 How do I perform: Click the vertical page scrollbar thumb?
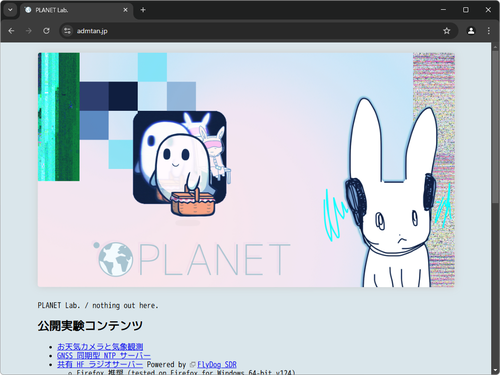495,127
